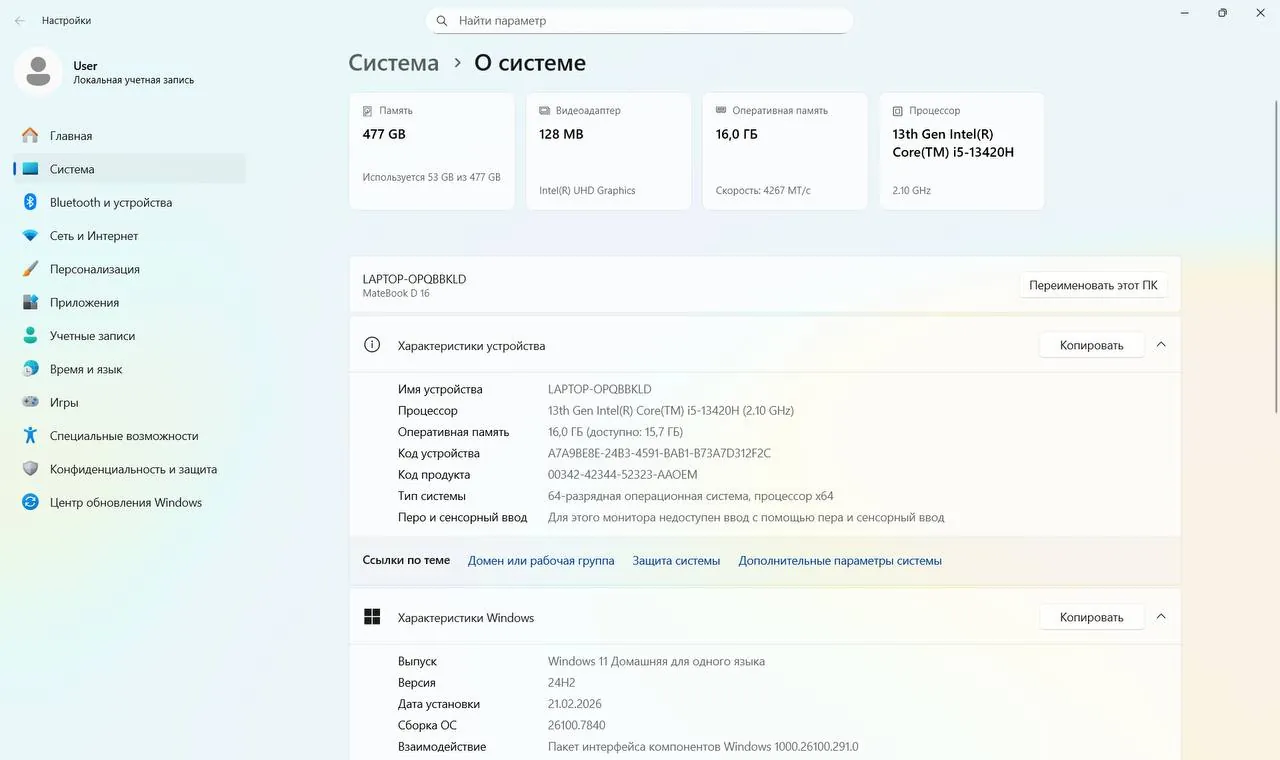Click the storage icon on Память card
Screen dimensions: 1280x760
[368, 111]
